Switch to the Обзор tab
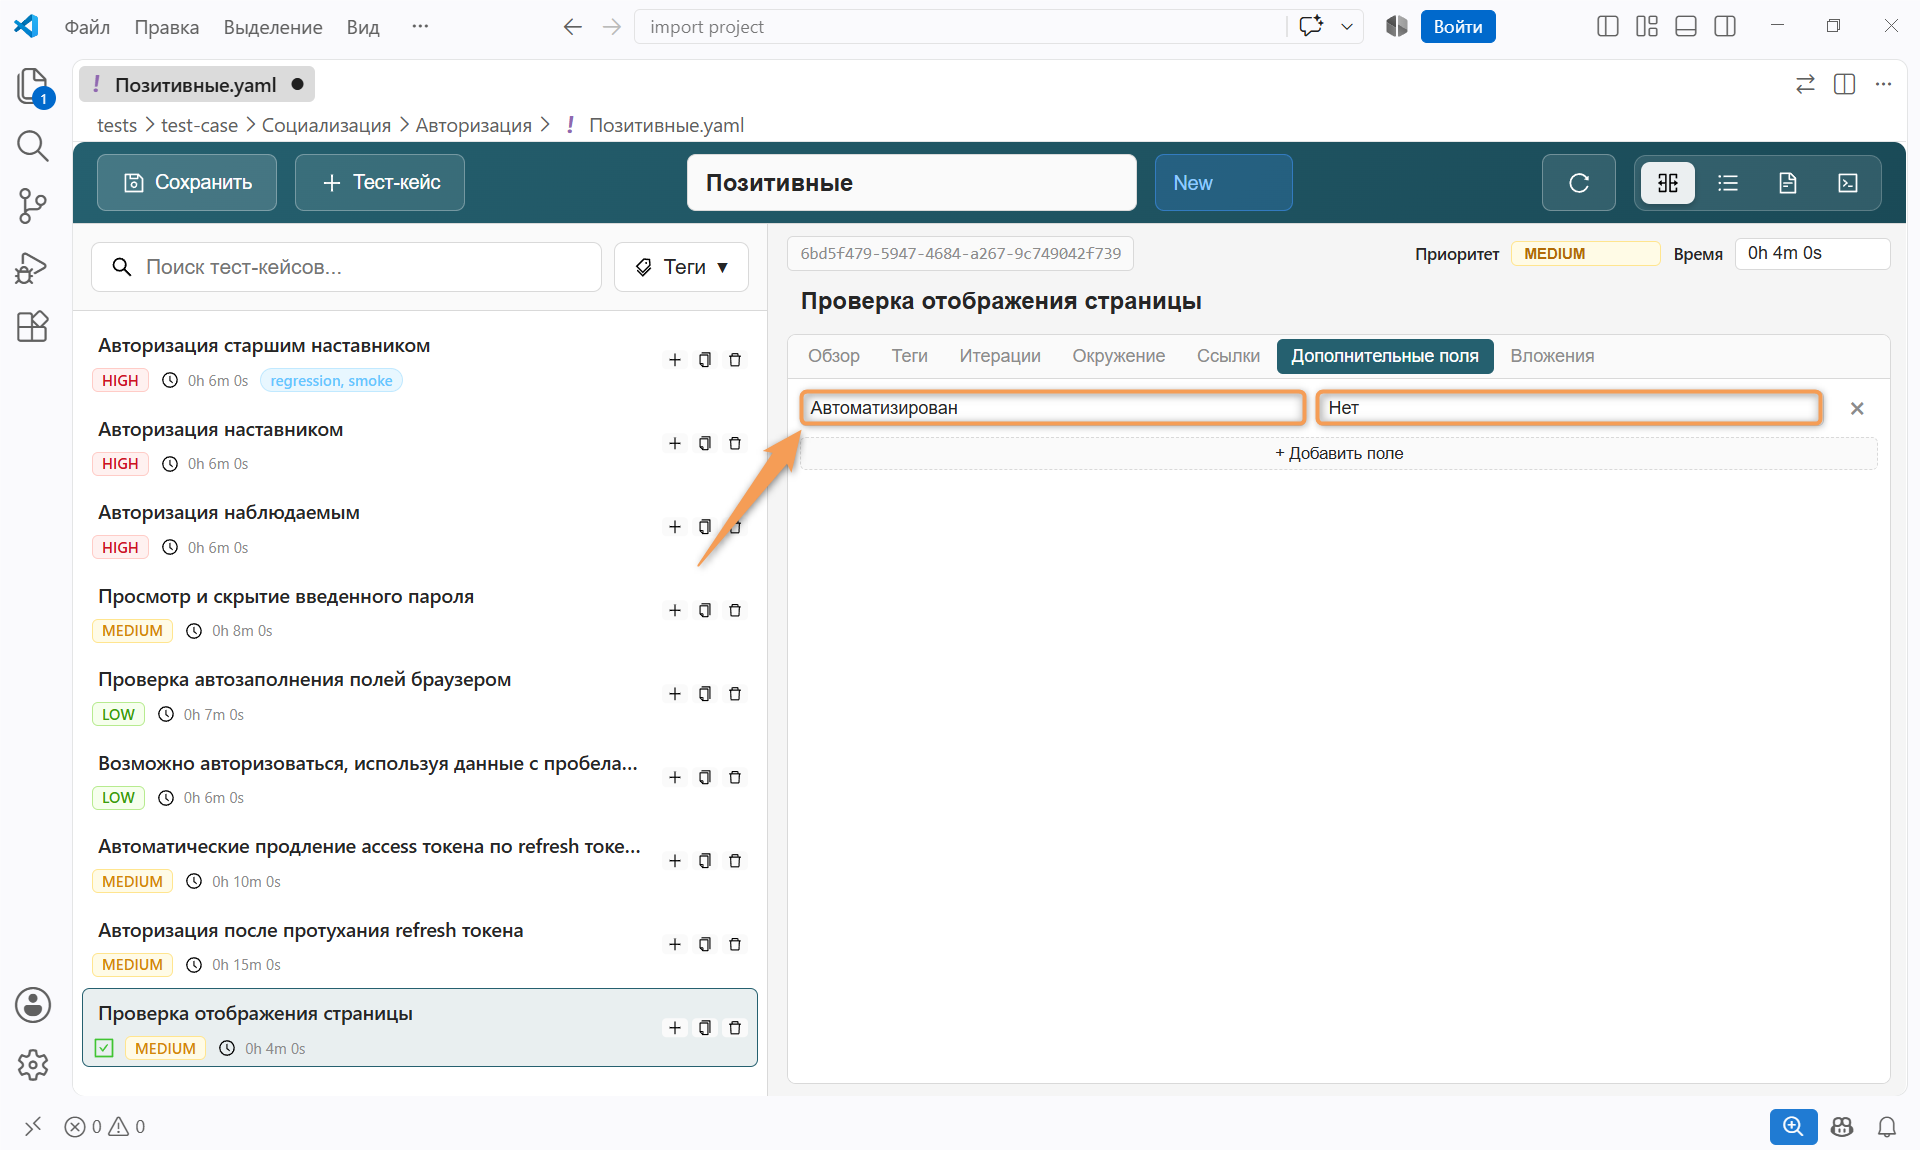 pos(834,356)
